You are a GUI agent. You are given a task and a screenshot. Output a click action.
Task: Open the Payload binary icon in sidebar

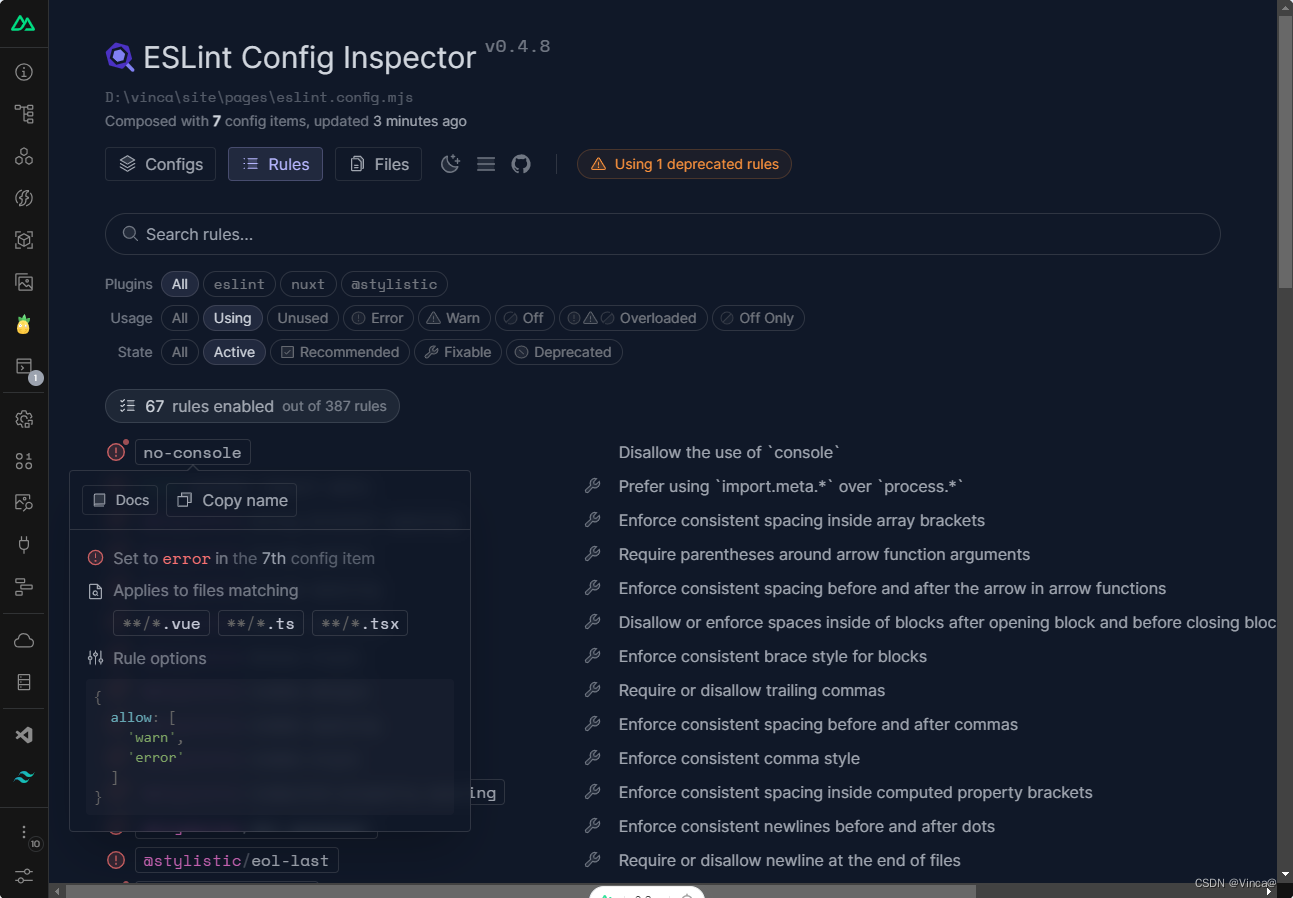coord(24,461)
